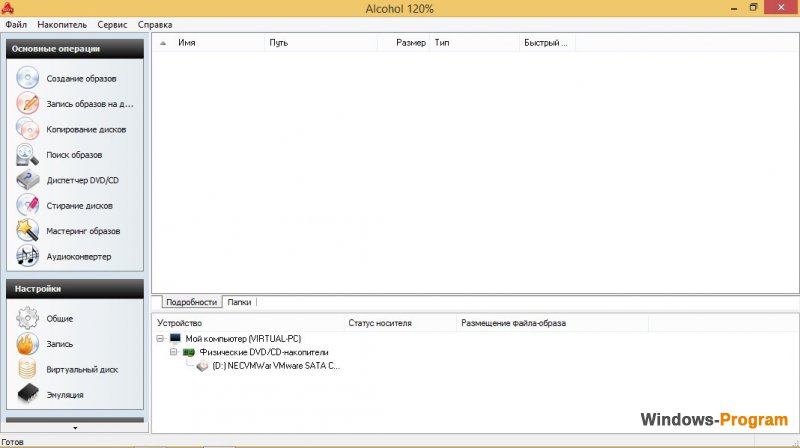Open the Накопитель menu

[62, 24]
